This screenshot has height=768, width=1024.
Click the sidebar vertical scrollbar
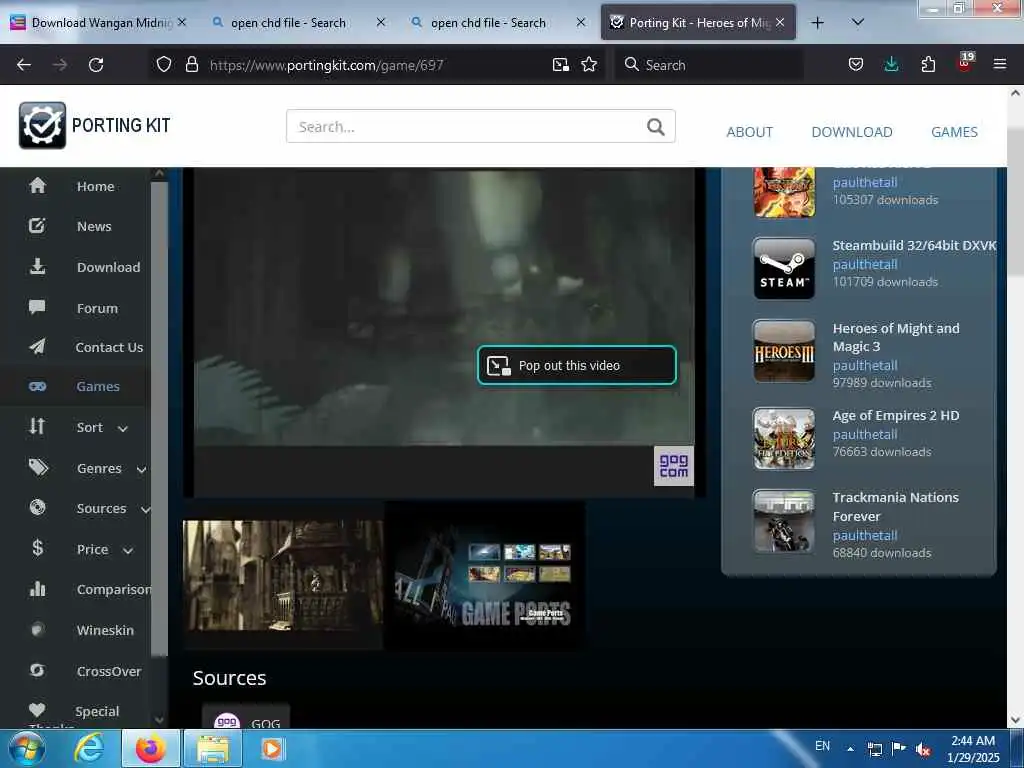pyautogui.click(x=159, y=418)
